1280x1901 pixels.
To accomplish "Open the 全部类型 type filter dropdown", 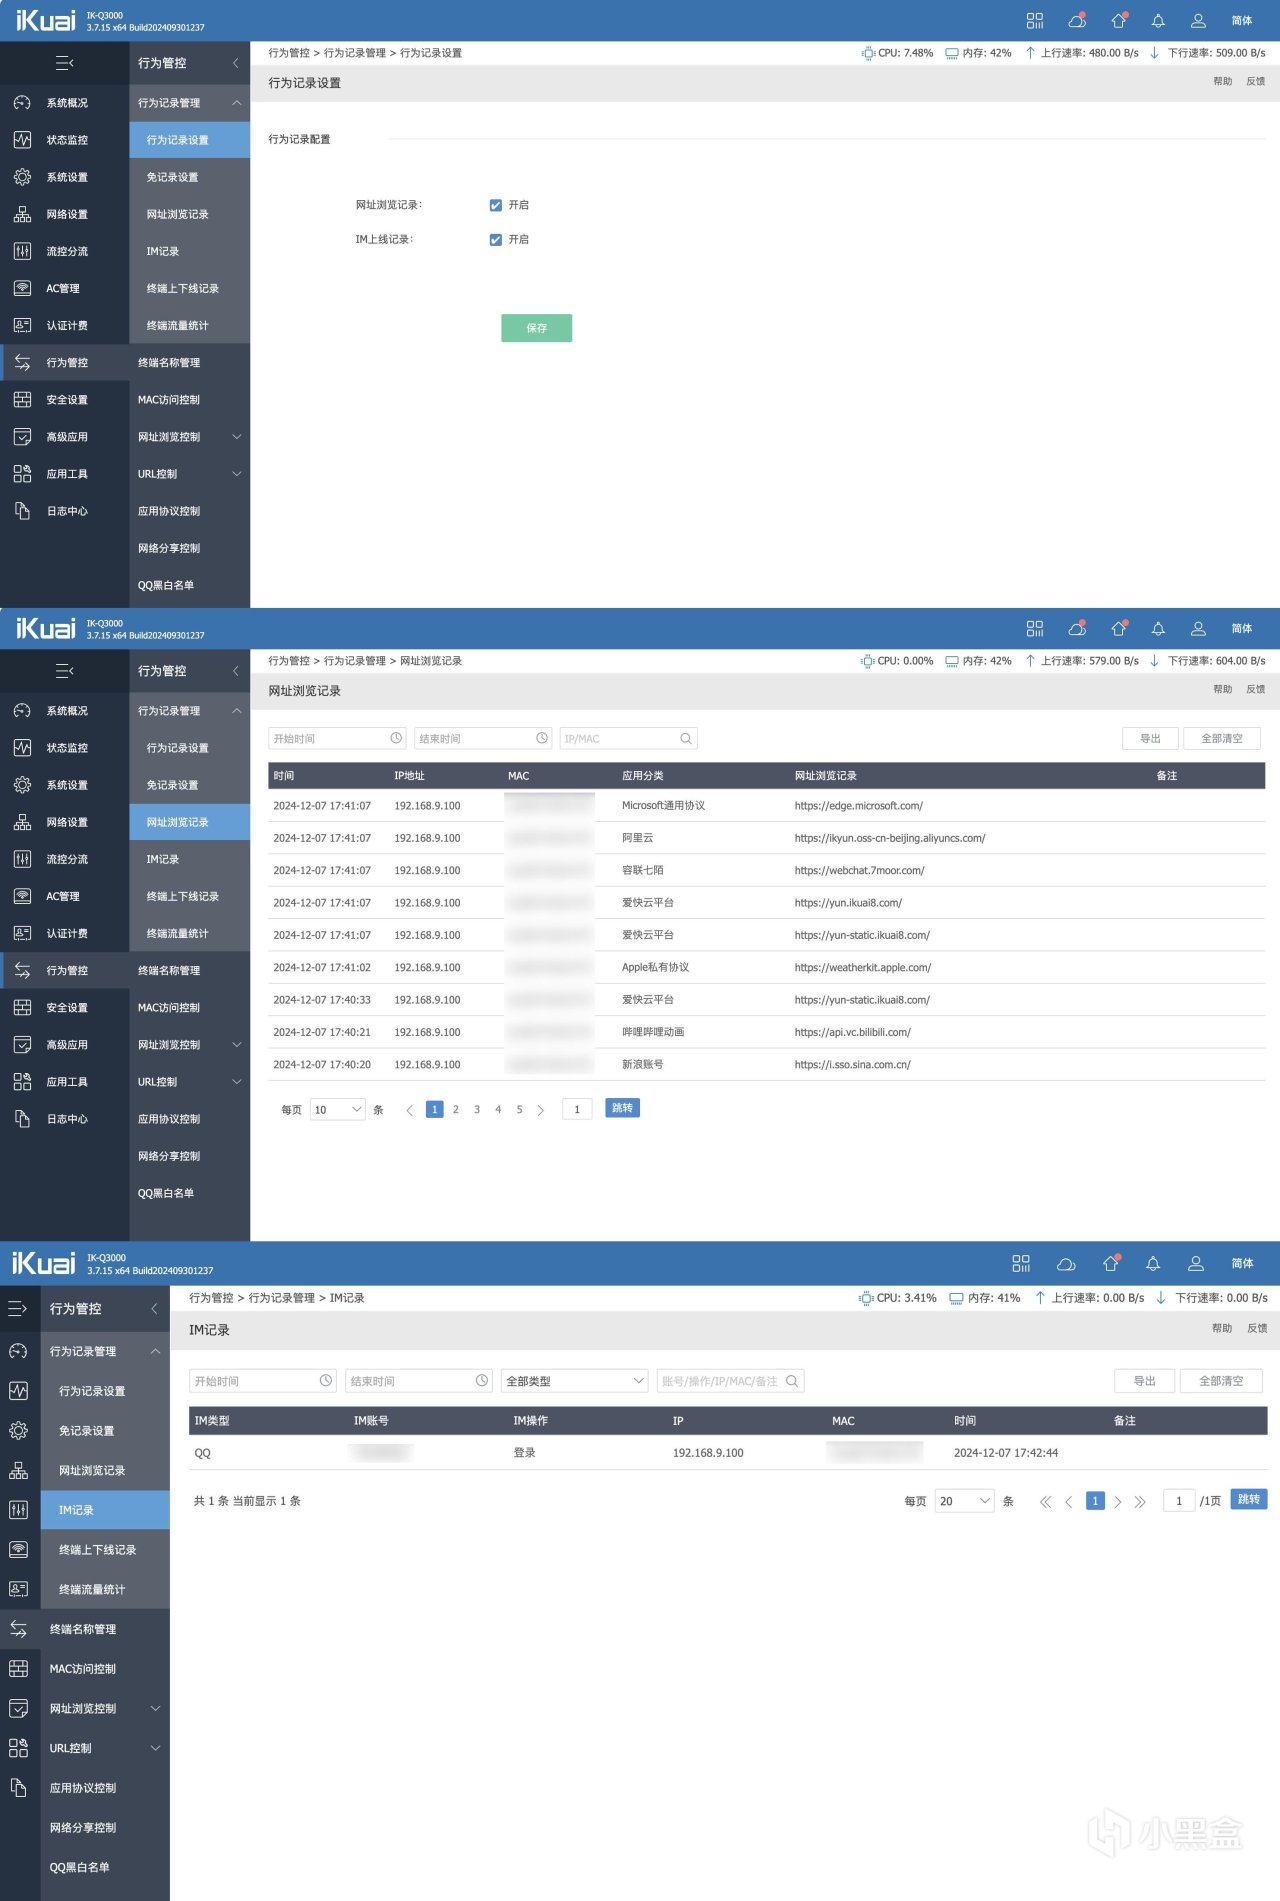I will tap(575, 1381).
